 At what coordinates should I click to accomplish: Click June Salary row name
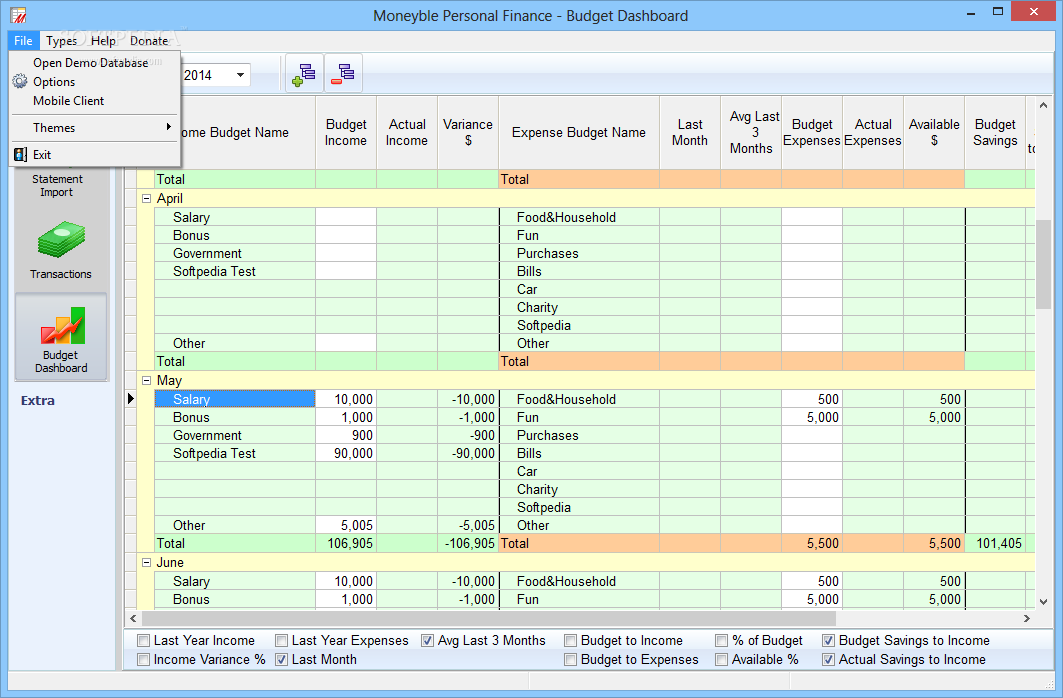(235, 581)
